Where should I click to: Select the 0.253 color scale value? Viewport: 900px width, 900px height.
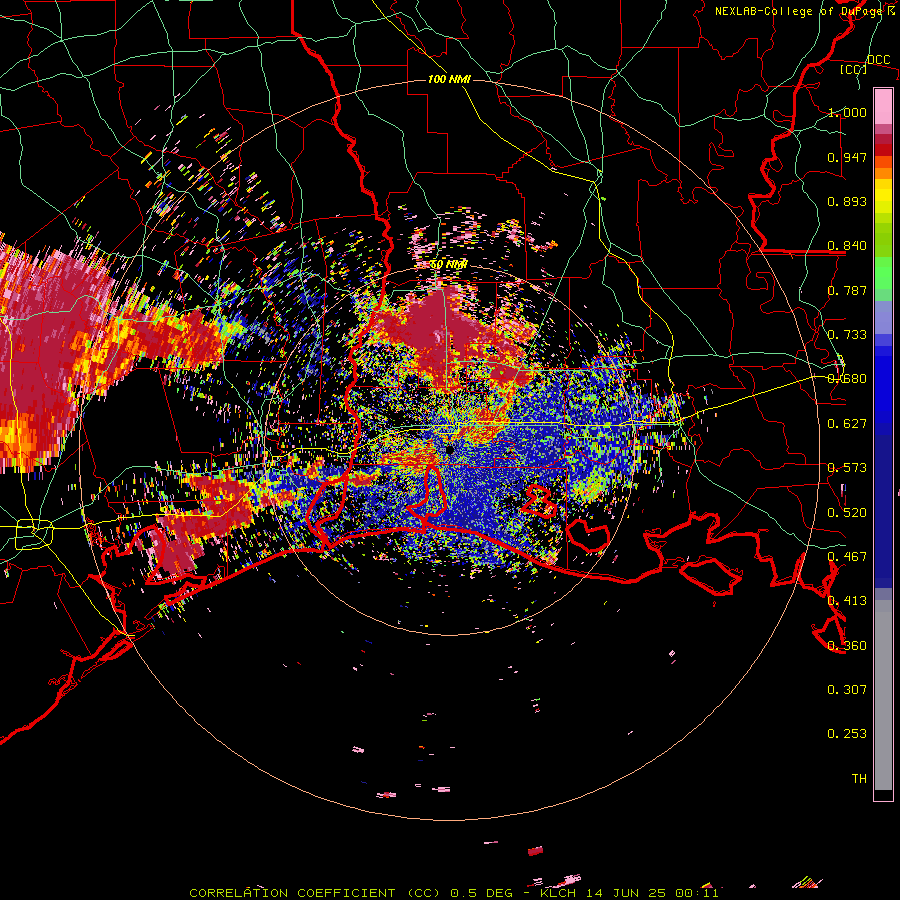847,734
